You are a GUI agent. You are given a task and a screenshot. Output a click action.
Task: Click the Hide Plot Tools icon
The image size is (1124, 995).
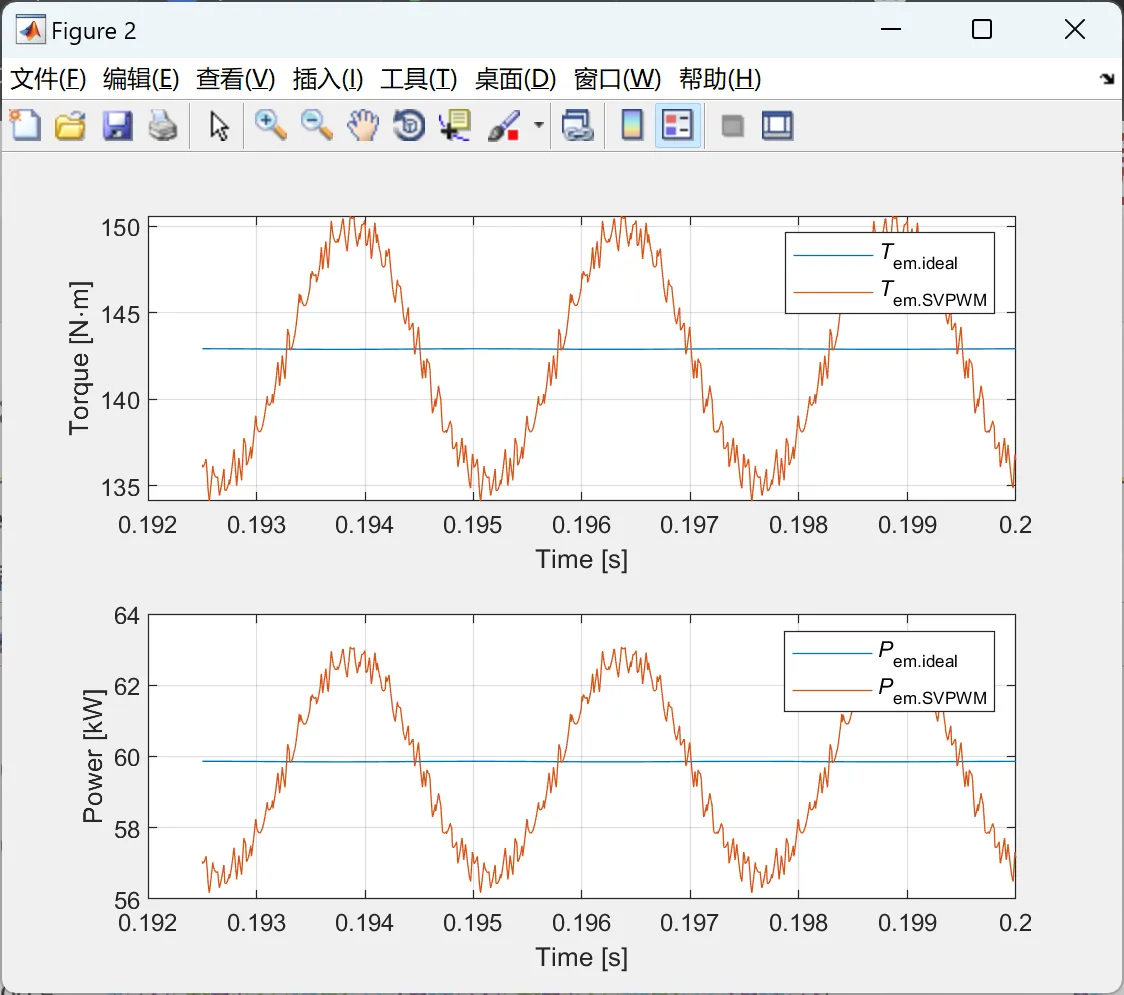pyautogui.click(x=732, y=127)
